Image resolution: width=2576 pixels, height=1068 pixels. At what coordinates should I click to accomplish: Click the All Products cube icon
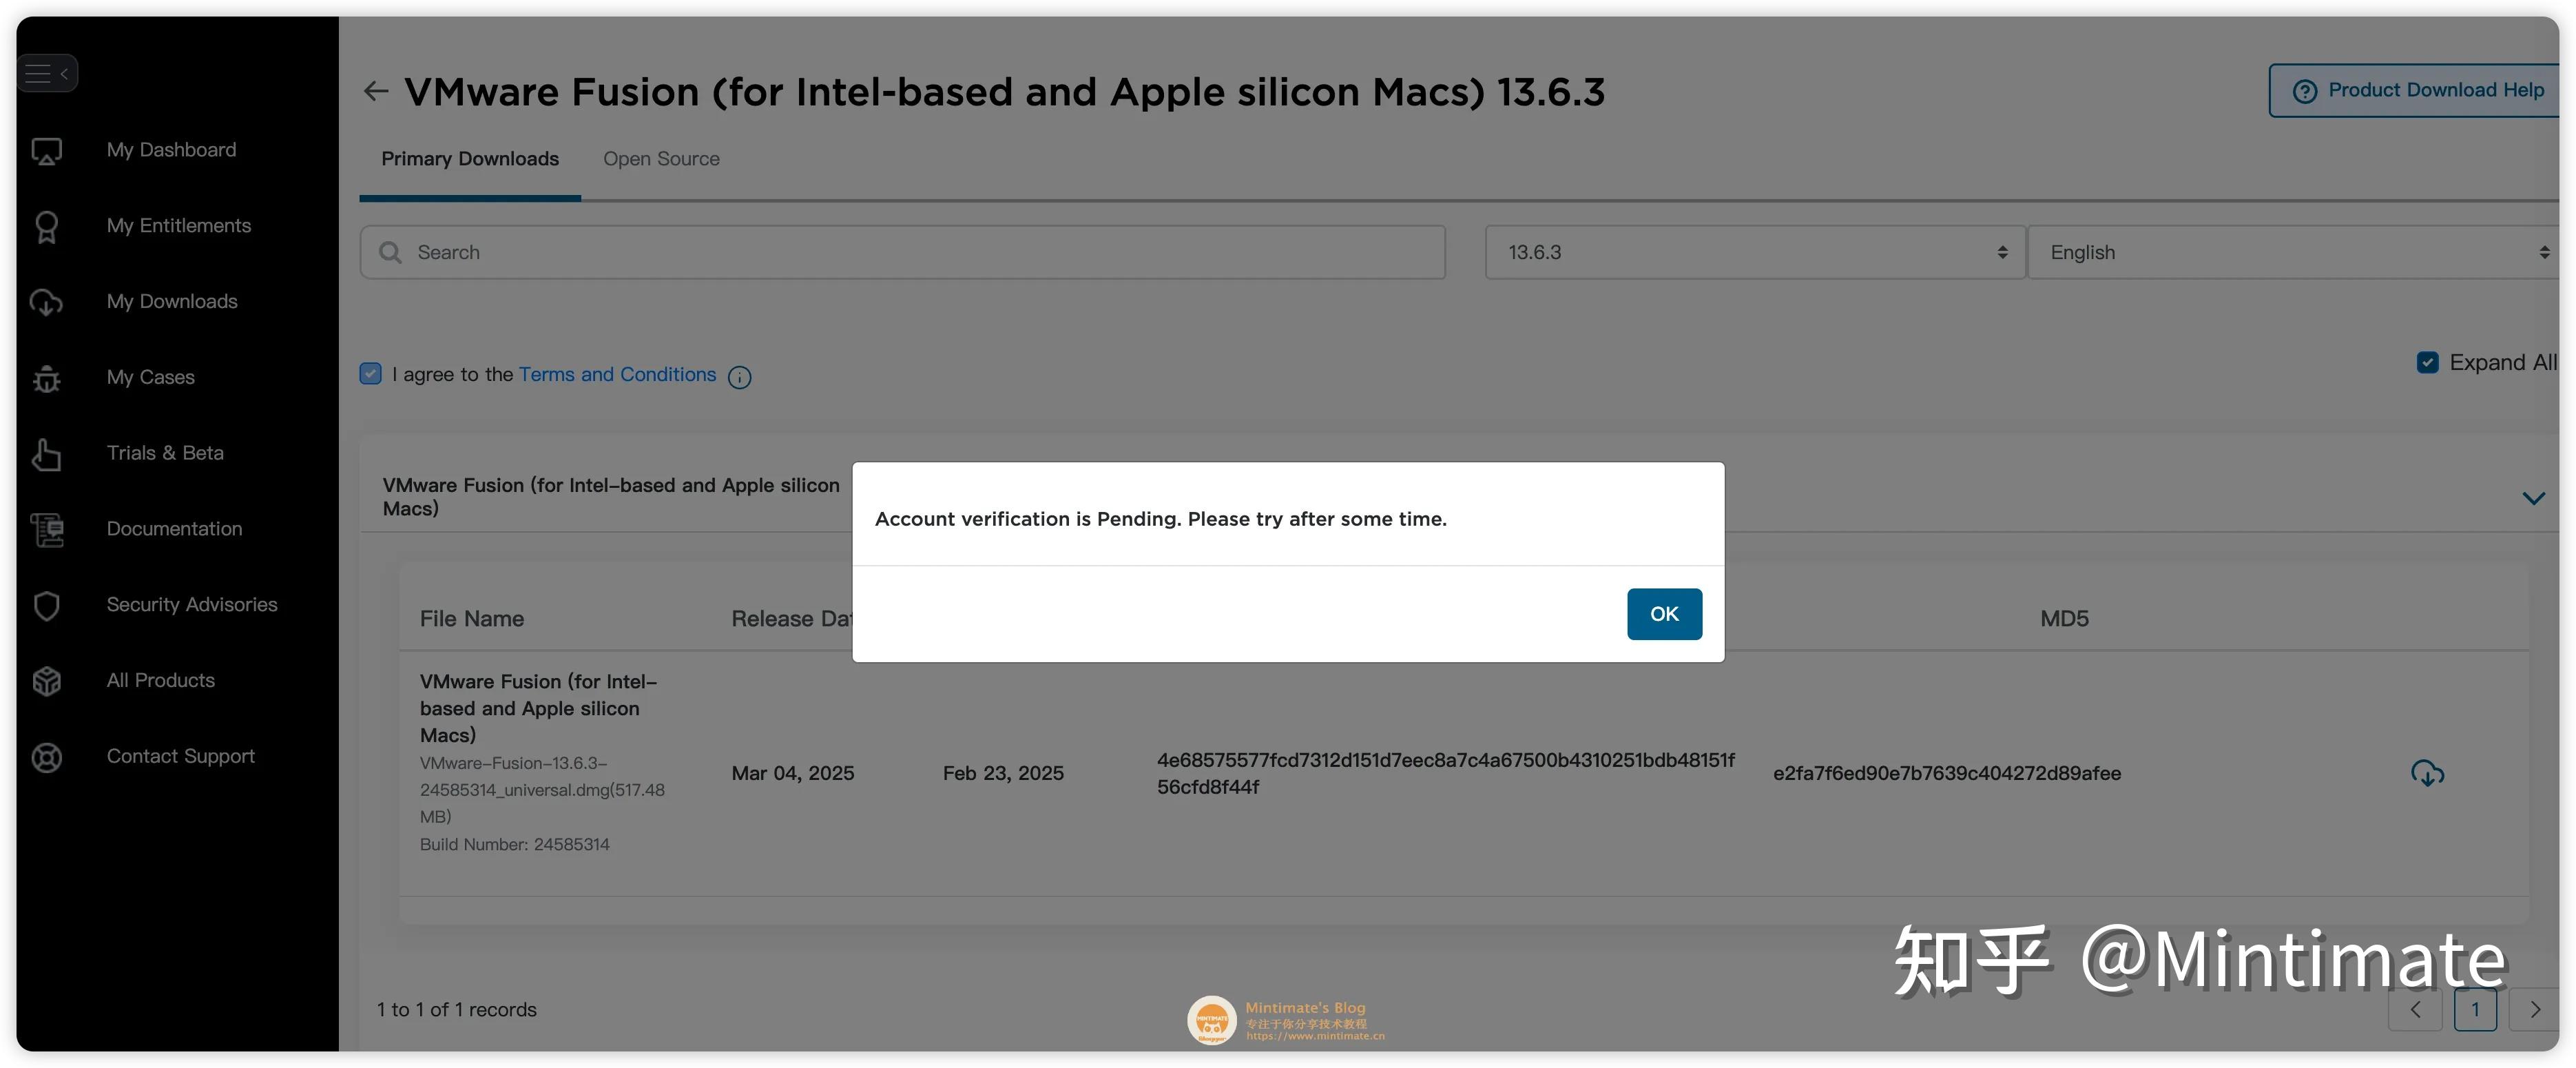tap(47, 680)
